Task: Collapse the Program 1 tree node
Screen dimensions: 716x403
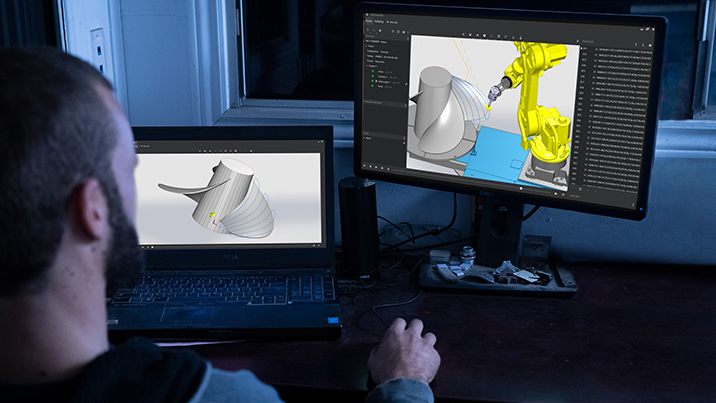Action: [367, 66]
